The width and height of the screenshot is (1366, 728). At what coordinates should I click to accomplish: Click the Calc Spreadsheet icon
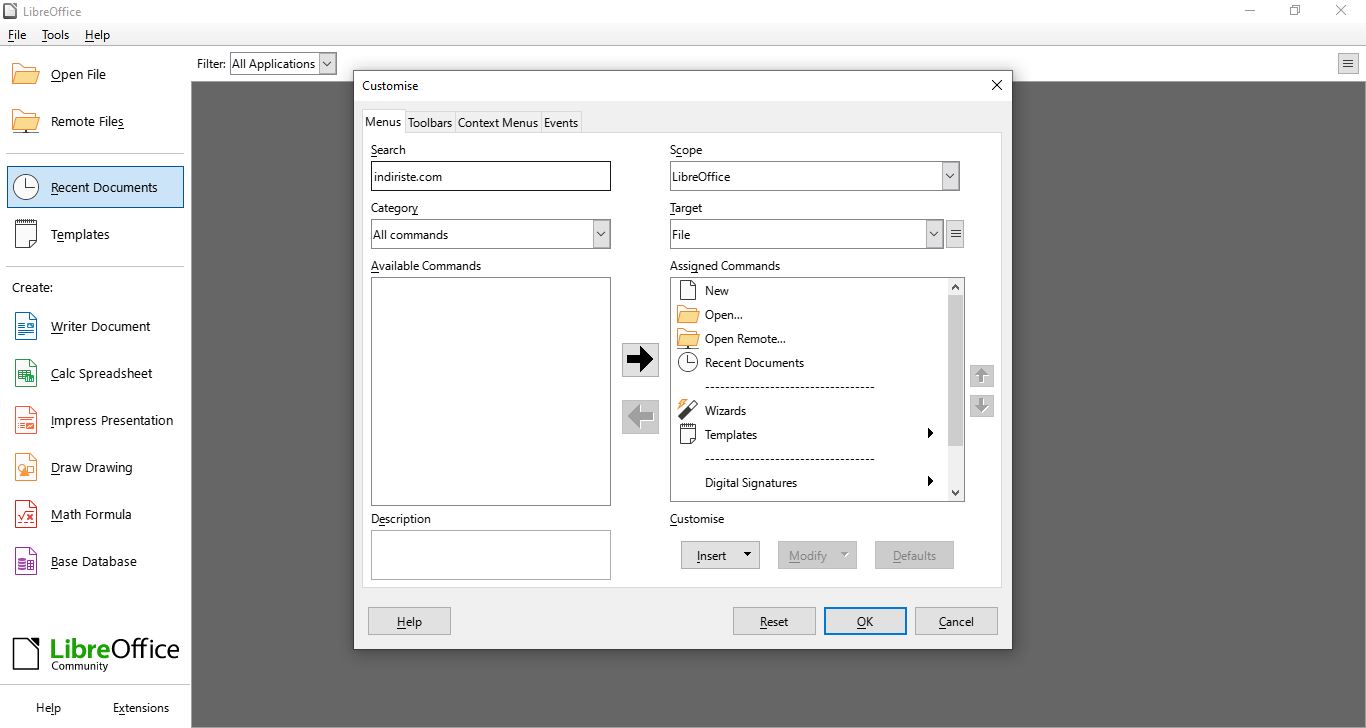[x=26, y=373]
